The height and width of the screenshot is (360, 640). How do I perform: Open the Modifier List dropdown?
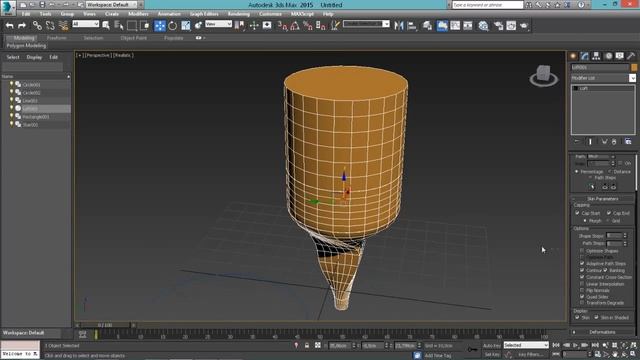(x=603, y=78)
